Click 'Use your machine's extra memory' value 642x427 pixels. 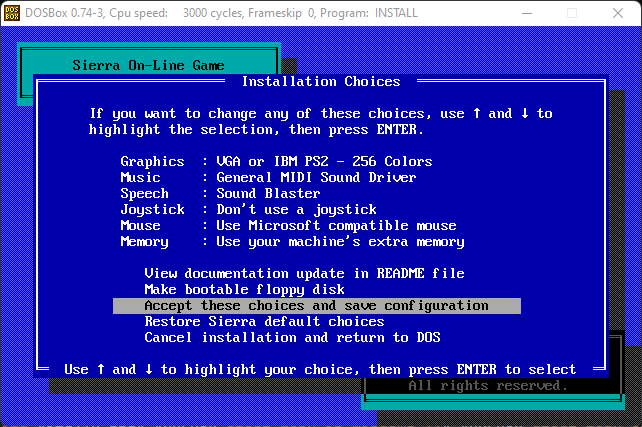tap(340, 241)
